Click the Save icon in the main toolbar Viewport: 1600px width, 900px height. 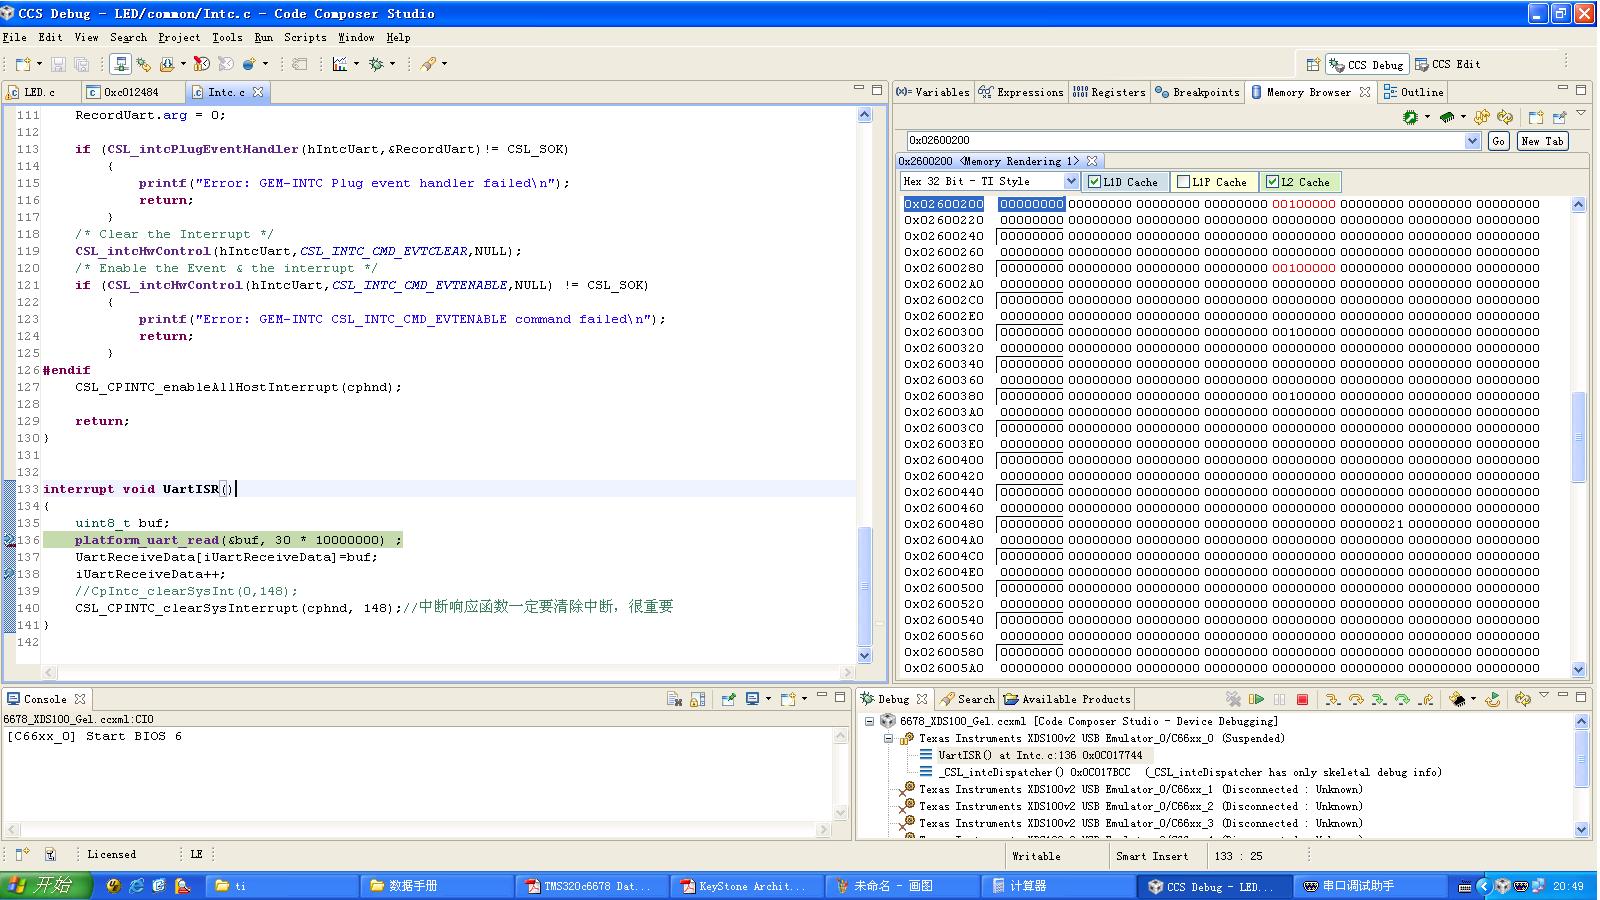pos(58,64)
